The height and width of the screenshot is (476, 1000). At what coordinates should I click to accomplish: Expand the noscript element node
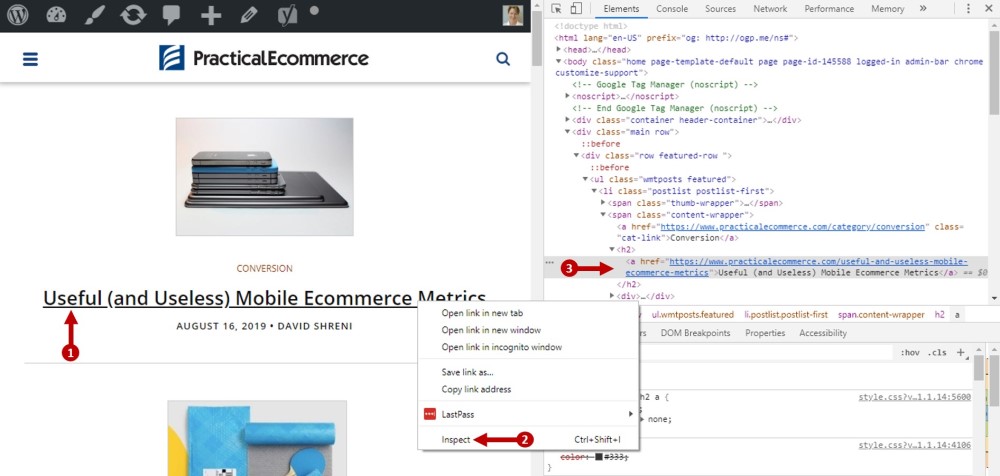point(568,96)
